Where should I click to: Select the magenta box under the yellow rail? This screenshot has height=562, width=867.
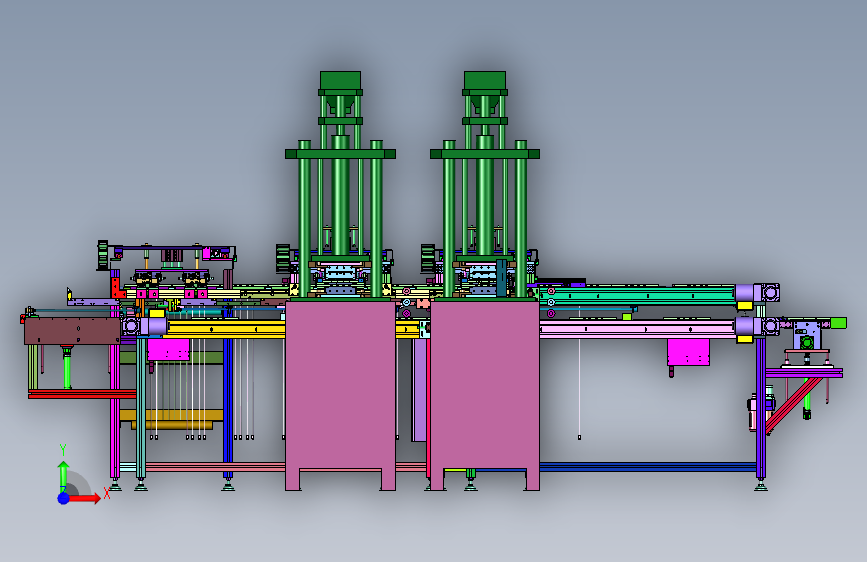pos(169,350)
